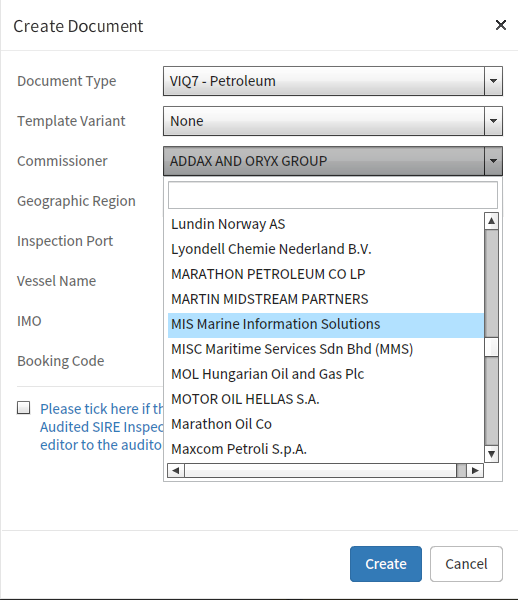This screenshot has height=600, width=518.
Task: Select Marathon Oil Co
Action: [326, 424]
